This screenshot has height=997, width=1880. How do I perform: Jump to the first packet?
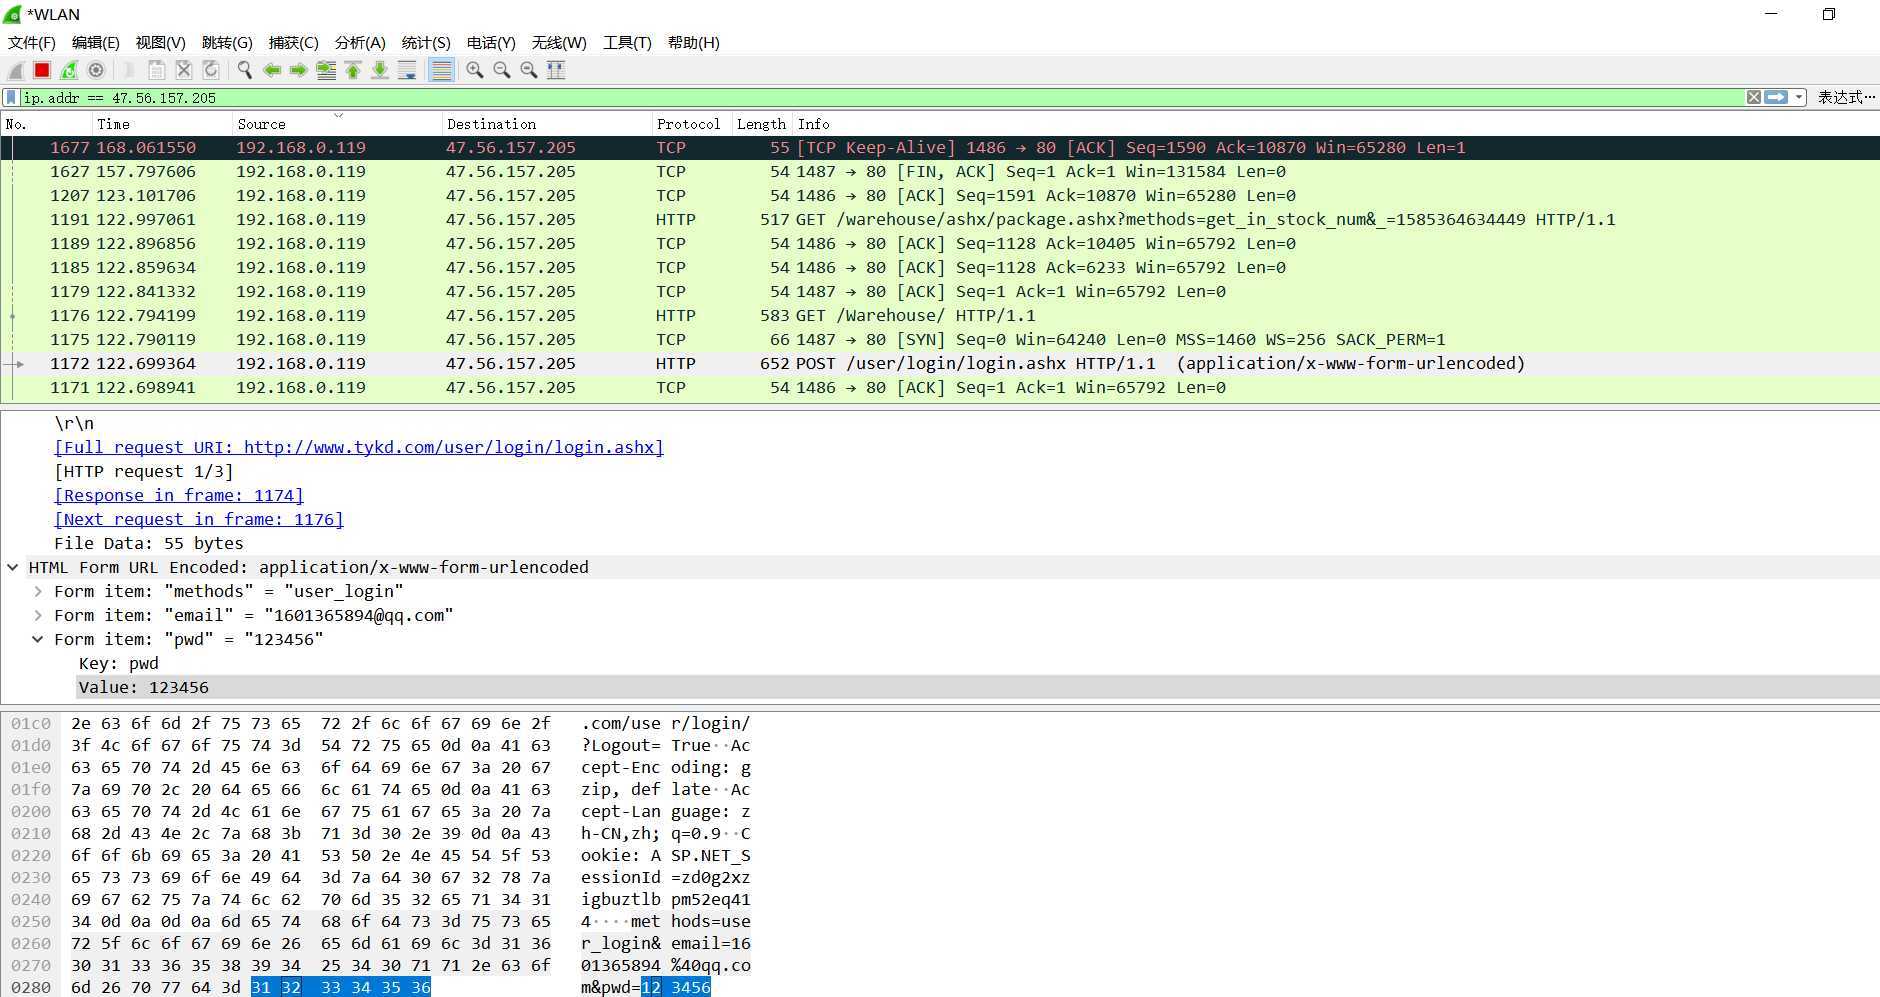tap(353, 70)
